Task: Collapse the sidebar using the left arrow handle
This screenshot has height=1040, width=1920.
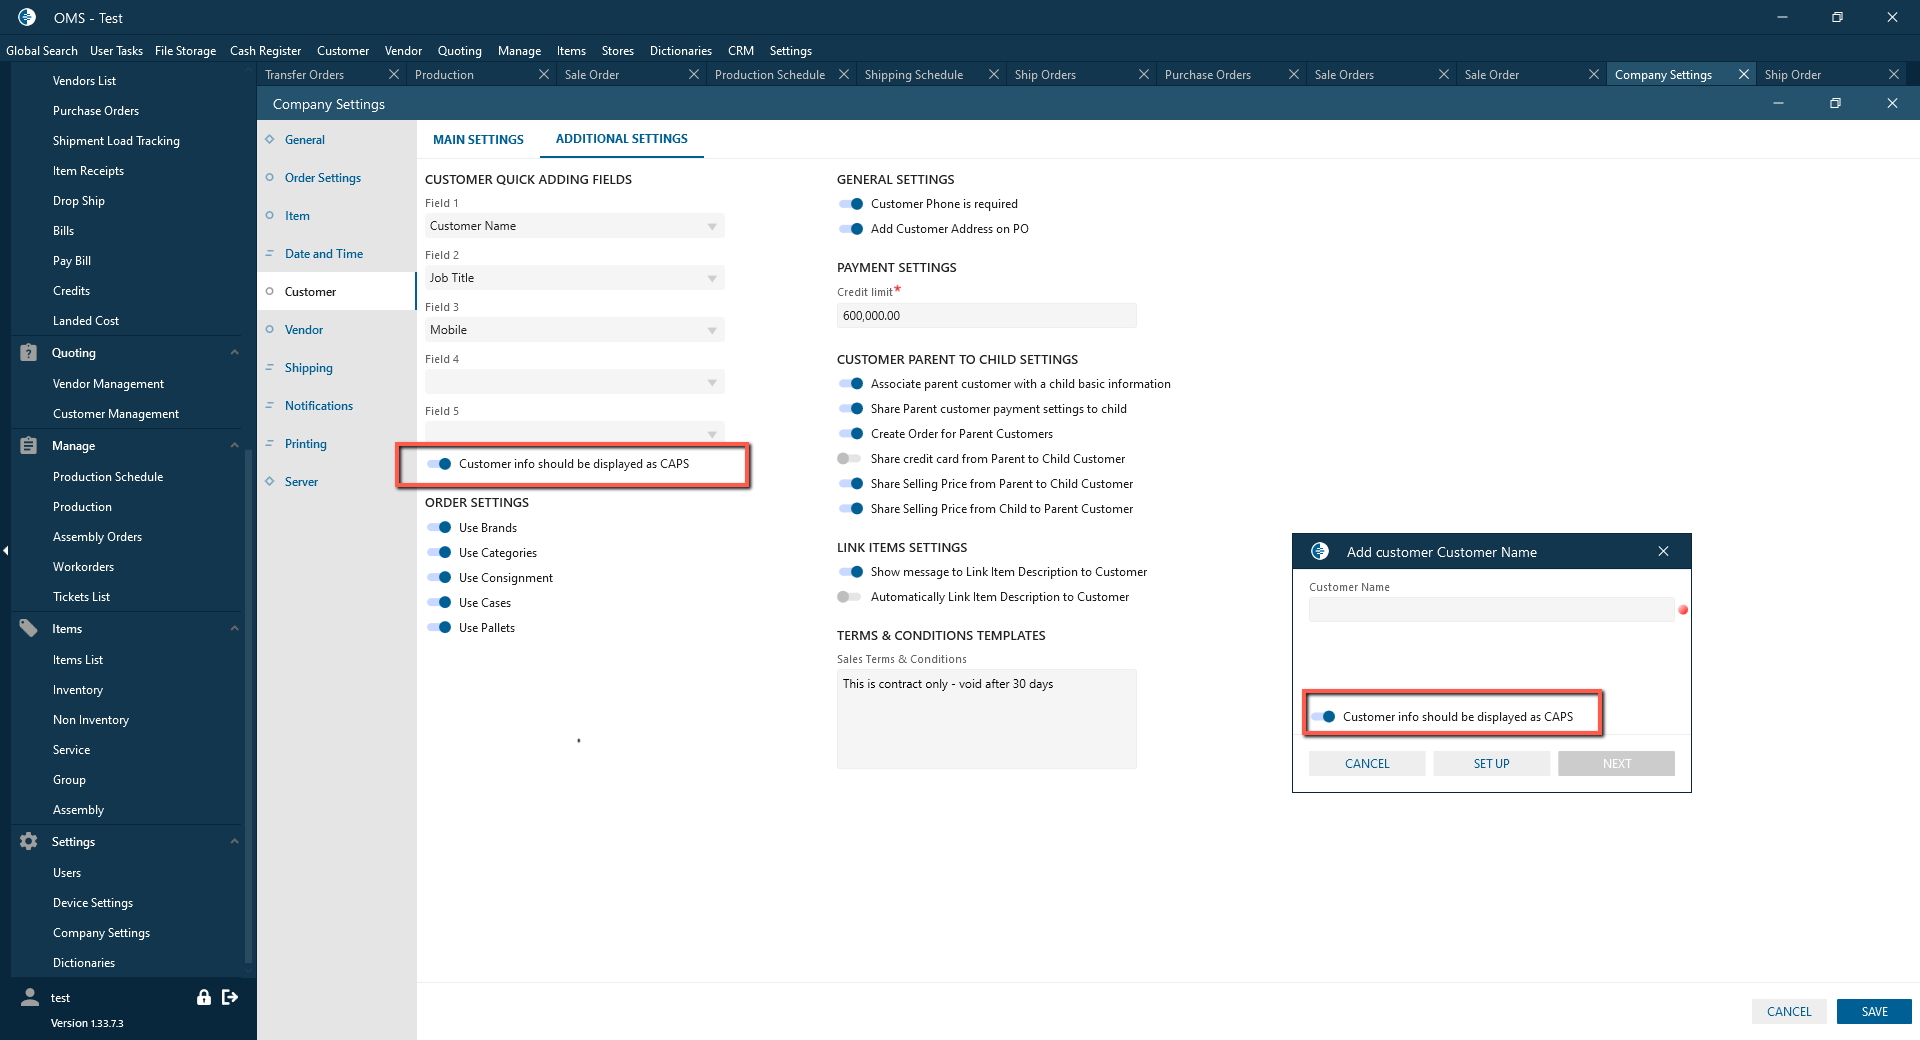Action: (5, 550)
